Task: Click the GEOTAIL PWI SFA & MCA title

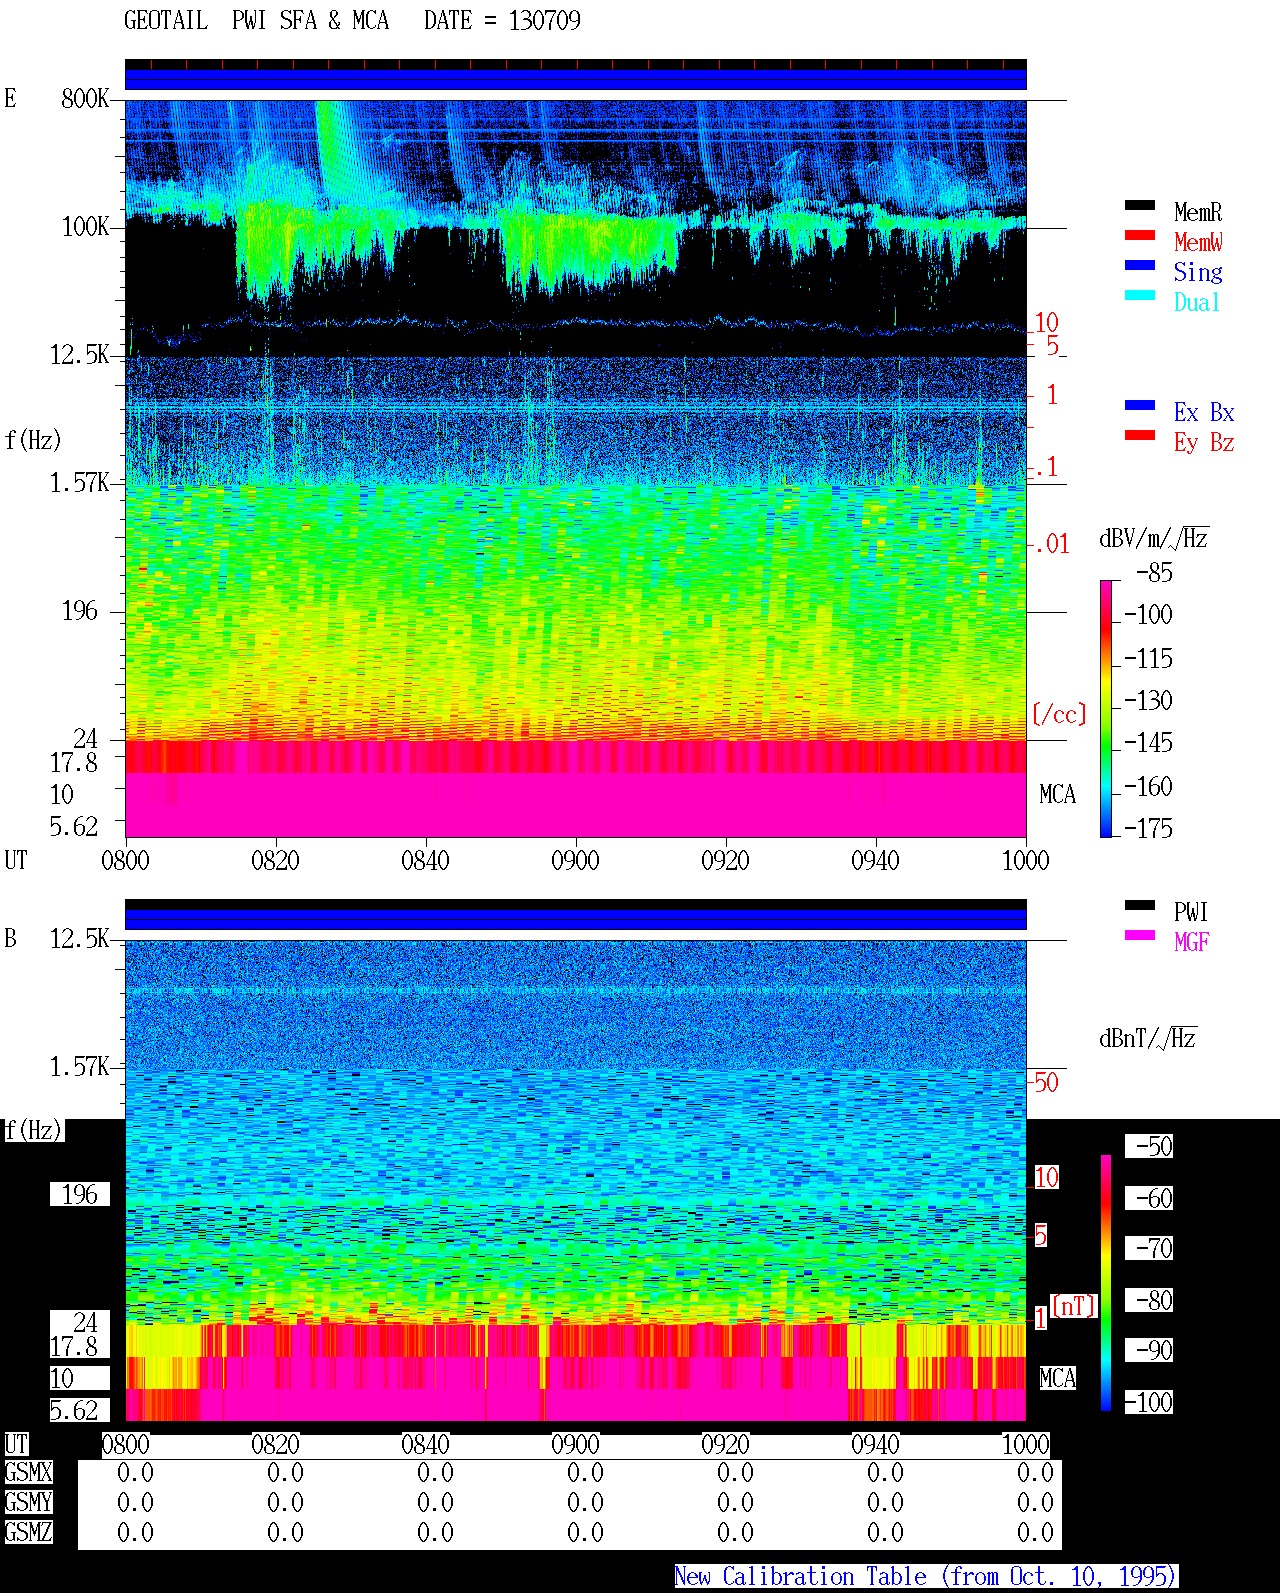Action: 256,21
